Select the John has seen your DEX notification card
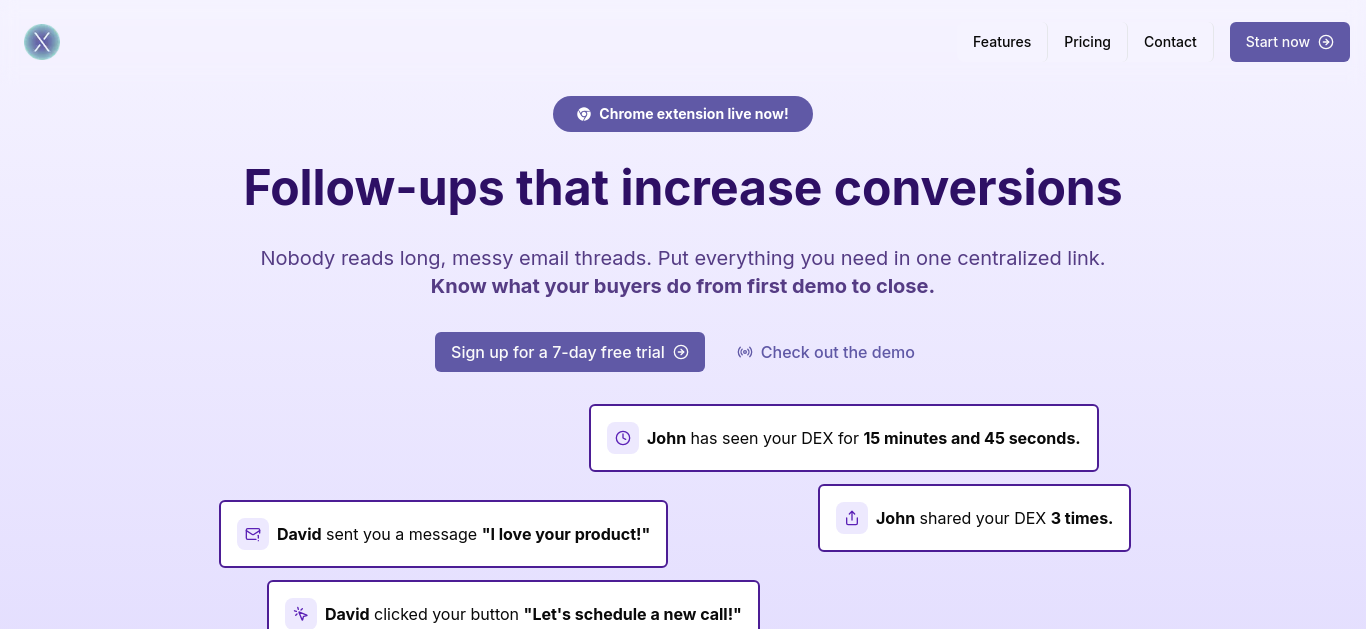 [x=844, y=438]
